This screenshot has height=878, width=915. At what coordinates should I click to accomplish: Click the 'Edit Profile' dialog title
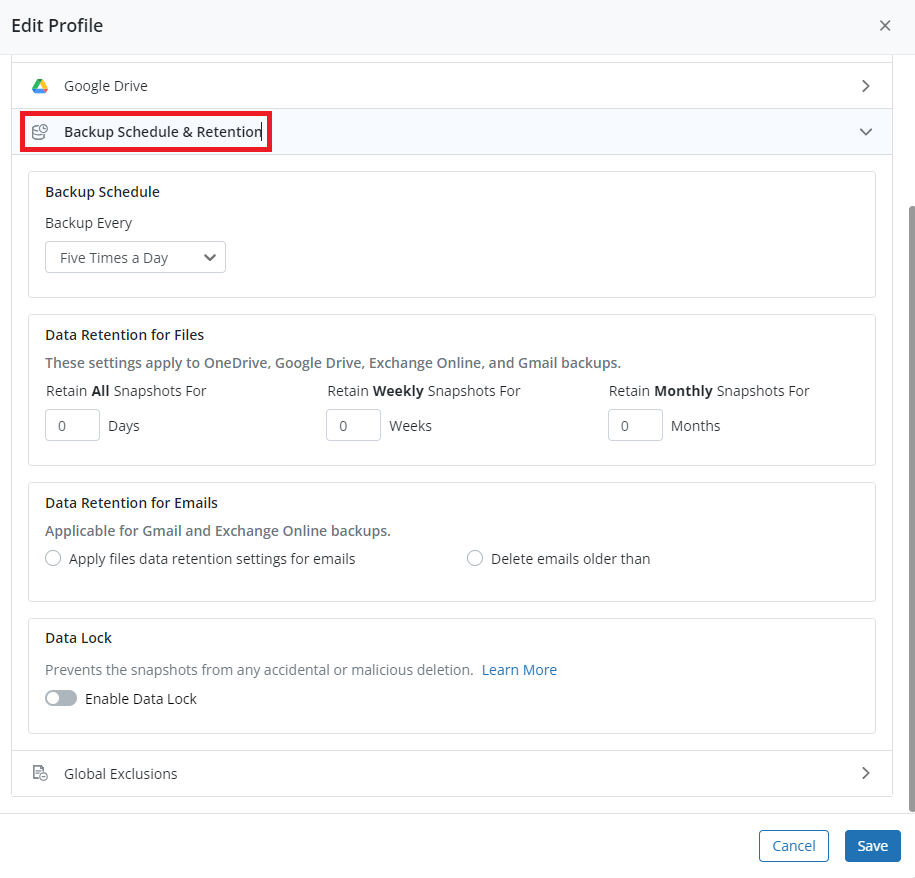click(x=57, y=26)
